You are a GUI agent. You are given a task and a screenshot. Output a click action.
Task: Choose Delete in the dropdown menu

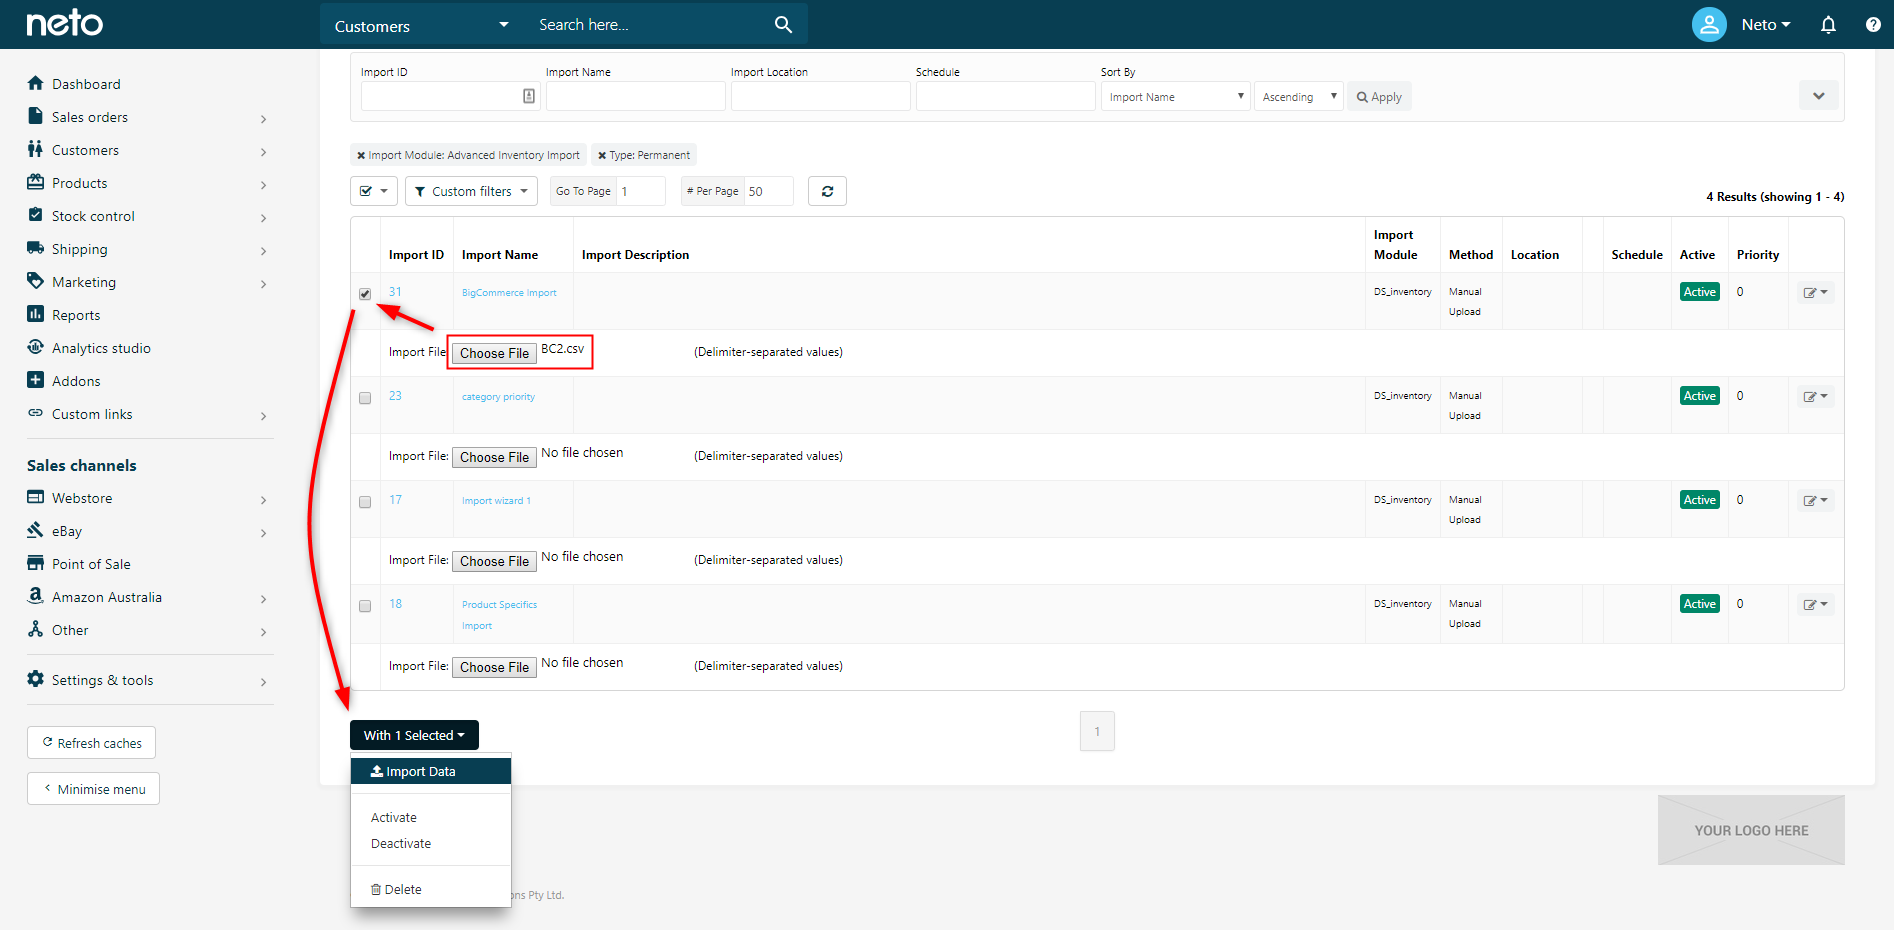coord(396,889)
